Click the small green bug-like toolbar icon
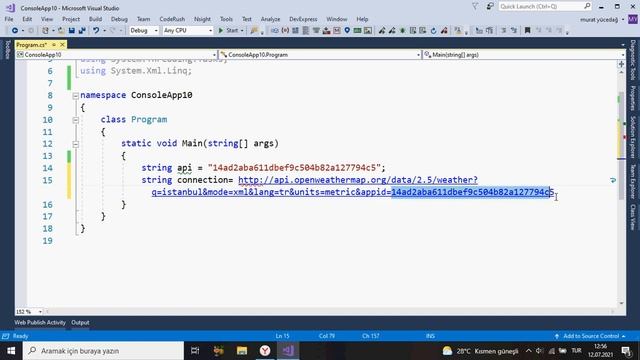This screenshot has width=640, height=360. [402, 31]
